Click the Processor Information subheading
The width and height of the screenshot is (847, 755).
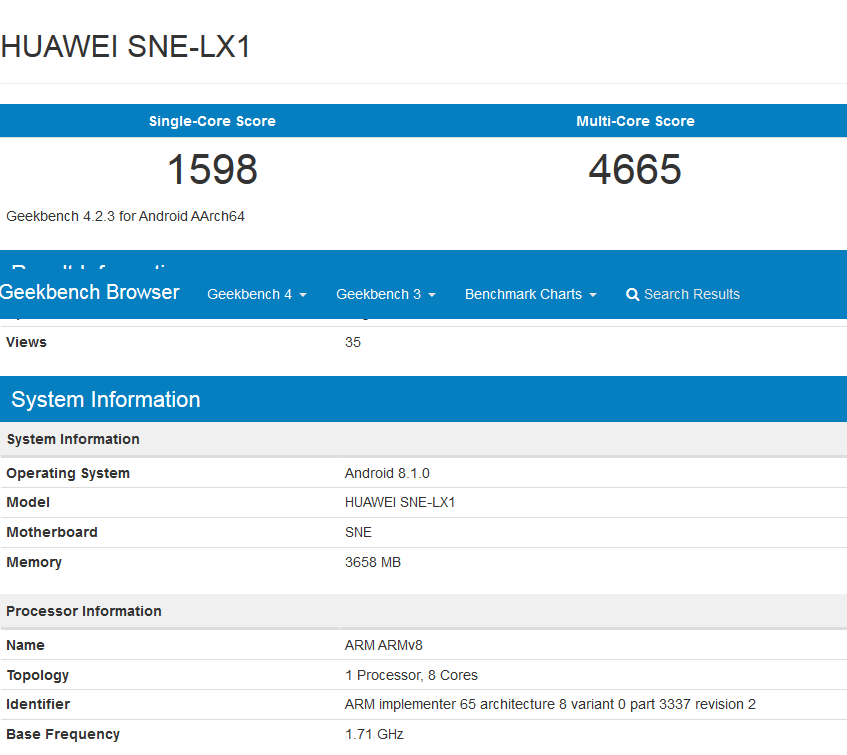pyautogui.click(x=84, y=611)
